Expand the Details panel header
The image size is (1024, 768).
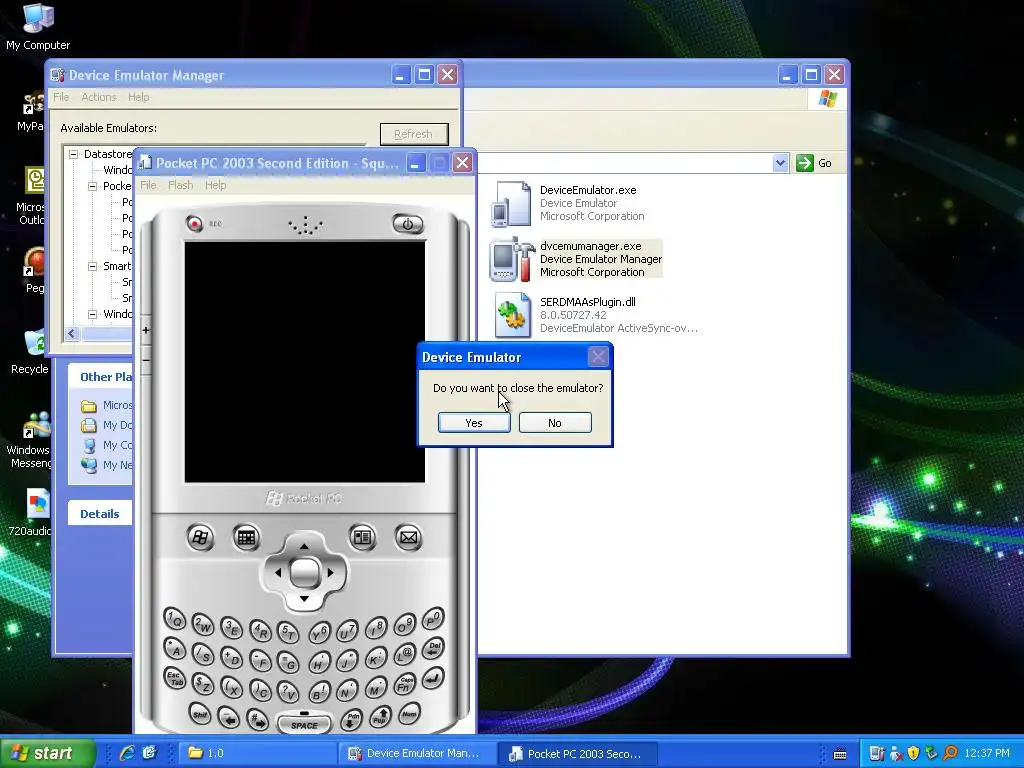point(100,513)
